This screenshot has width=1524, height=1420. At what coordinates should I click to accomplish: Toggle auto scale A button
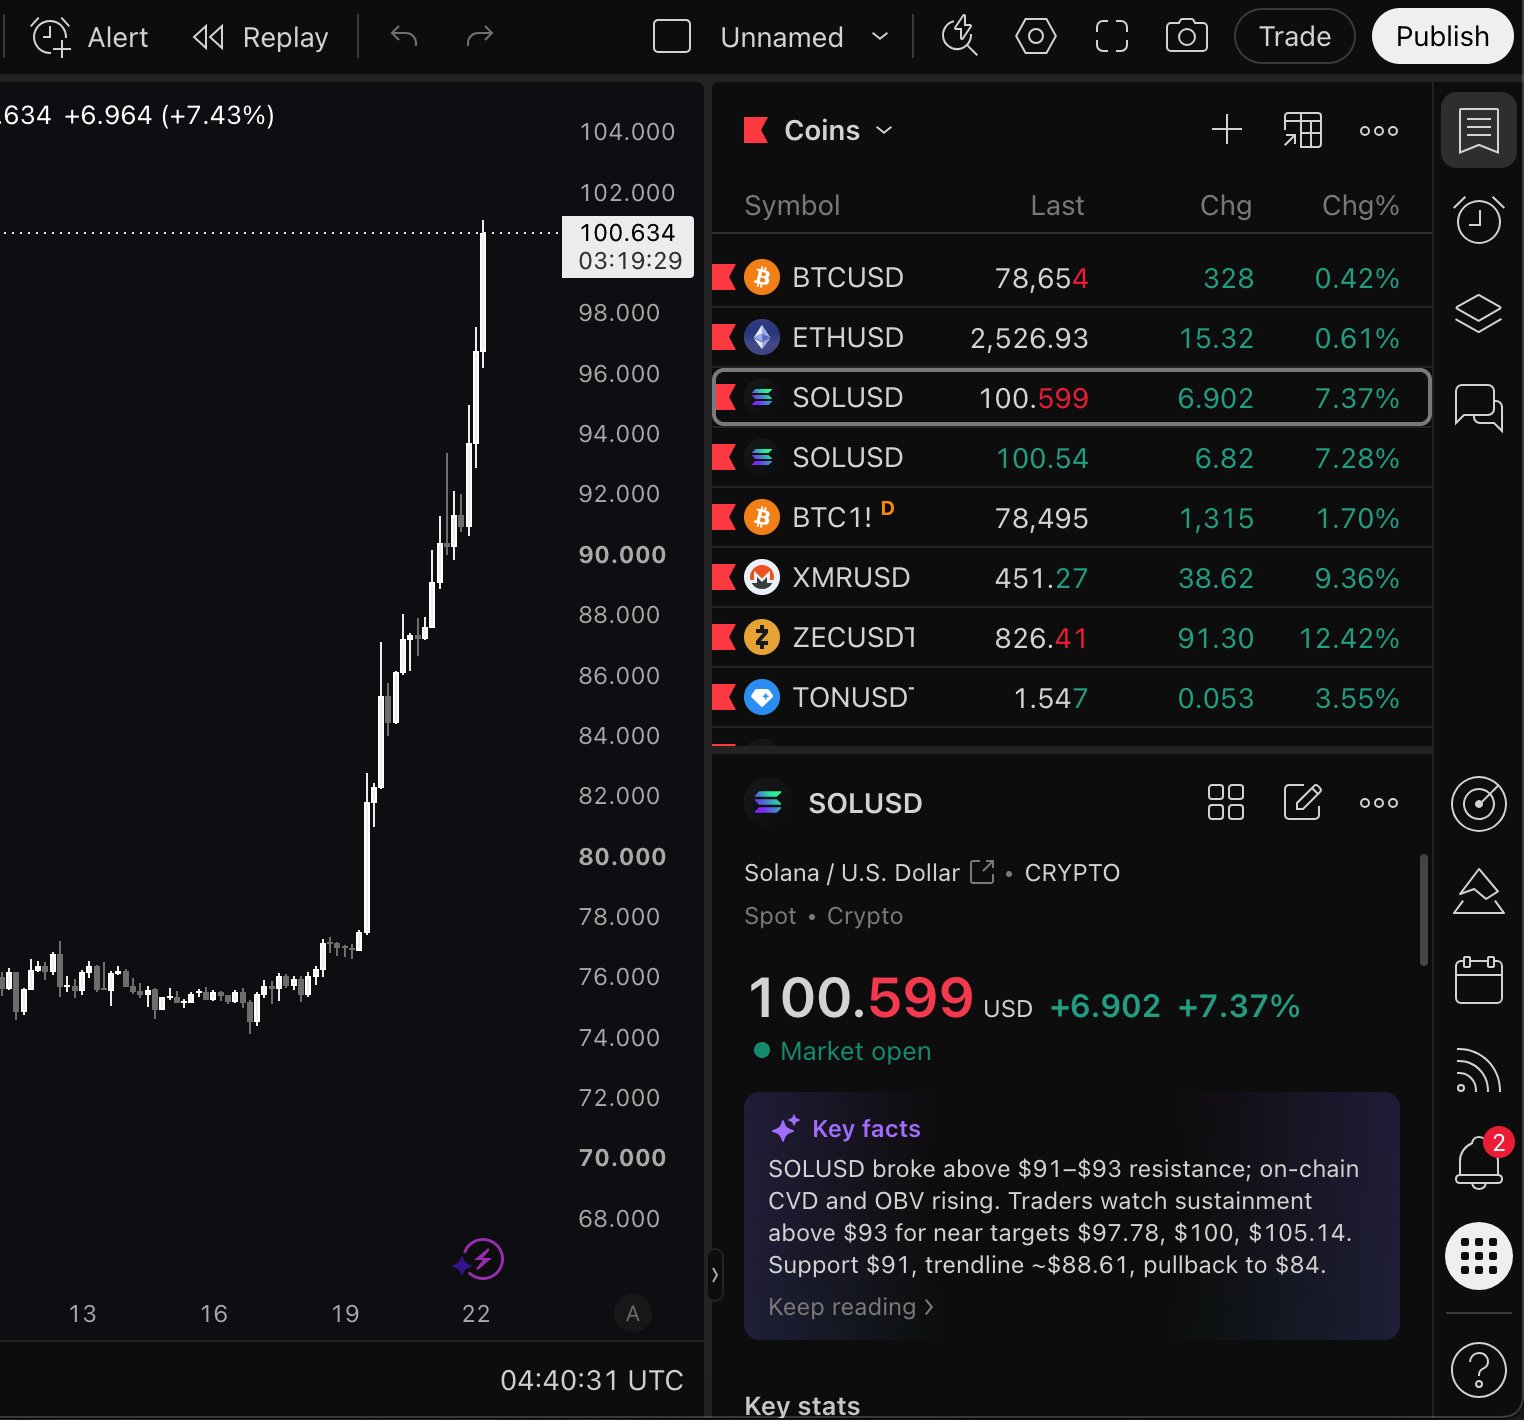pyautogui.click(x=632, y=1314)
